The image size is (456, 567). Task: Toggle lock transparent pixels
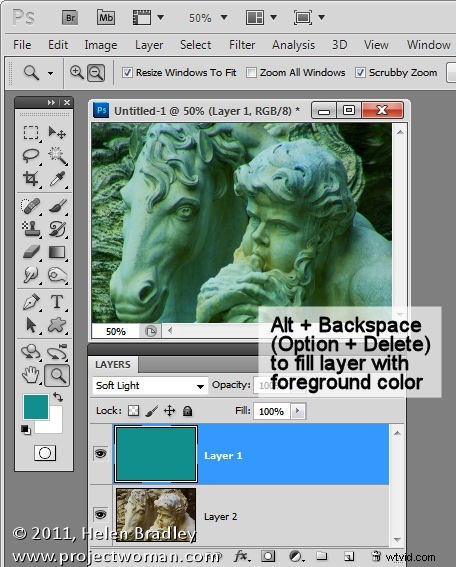click(x=134, y=411)
